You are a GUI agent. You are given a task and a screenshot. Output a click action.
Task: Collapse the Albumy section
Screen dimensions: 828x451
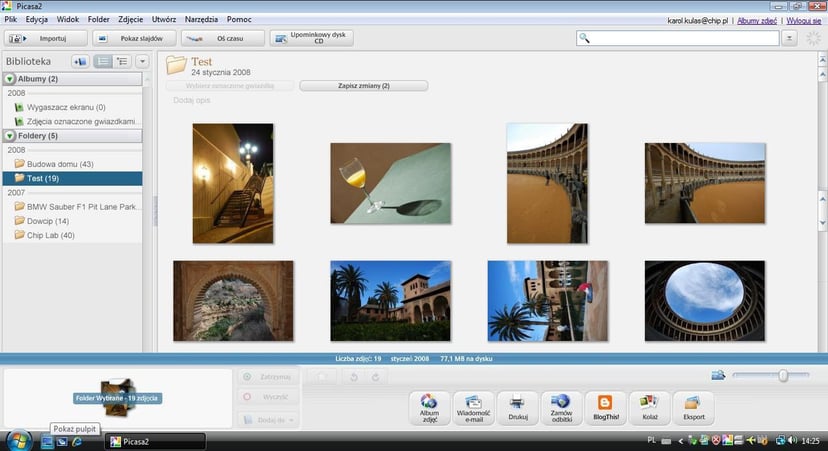(x=10, y=79)
